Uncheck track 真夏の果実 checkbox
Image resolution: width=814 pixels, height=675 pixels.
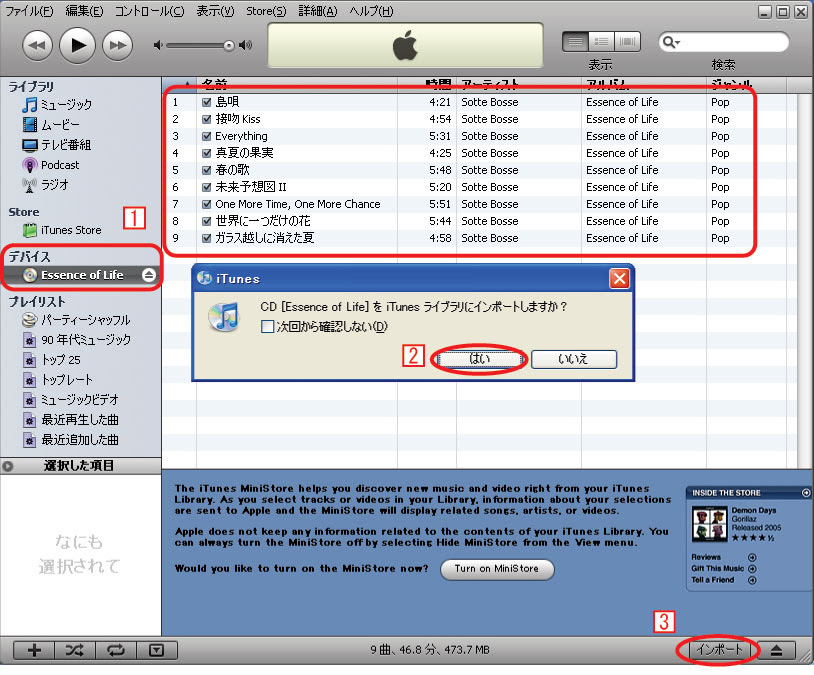(x=206, y=153)
